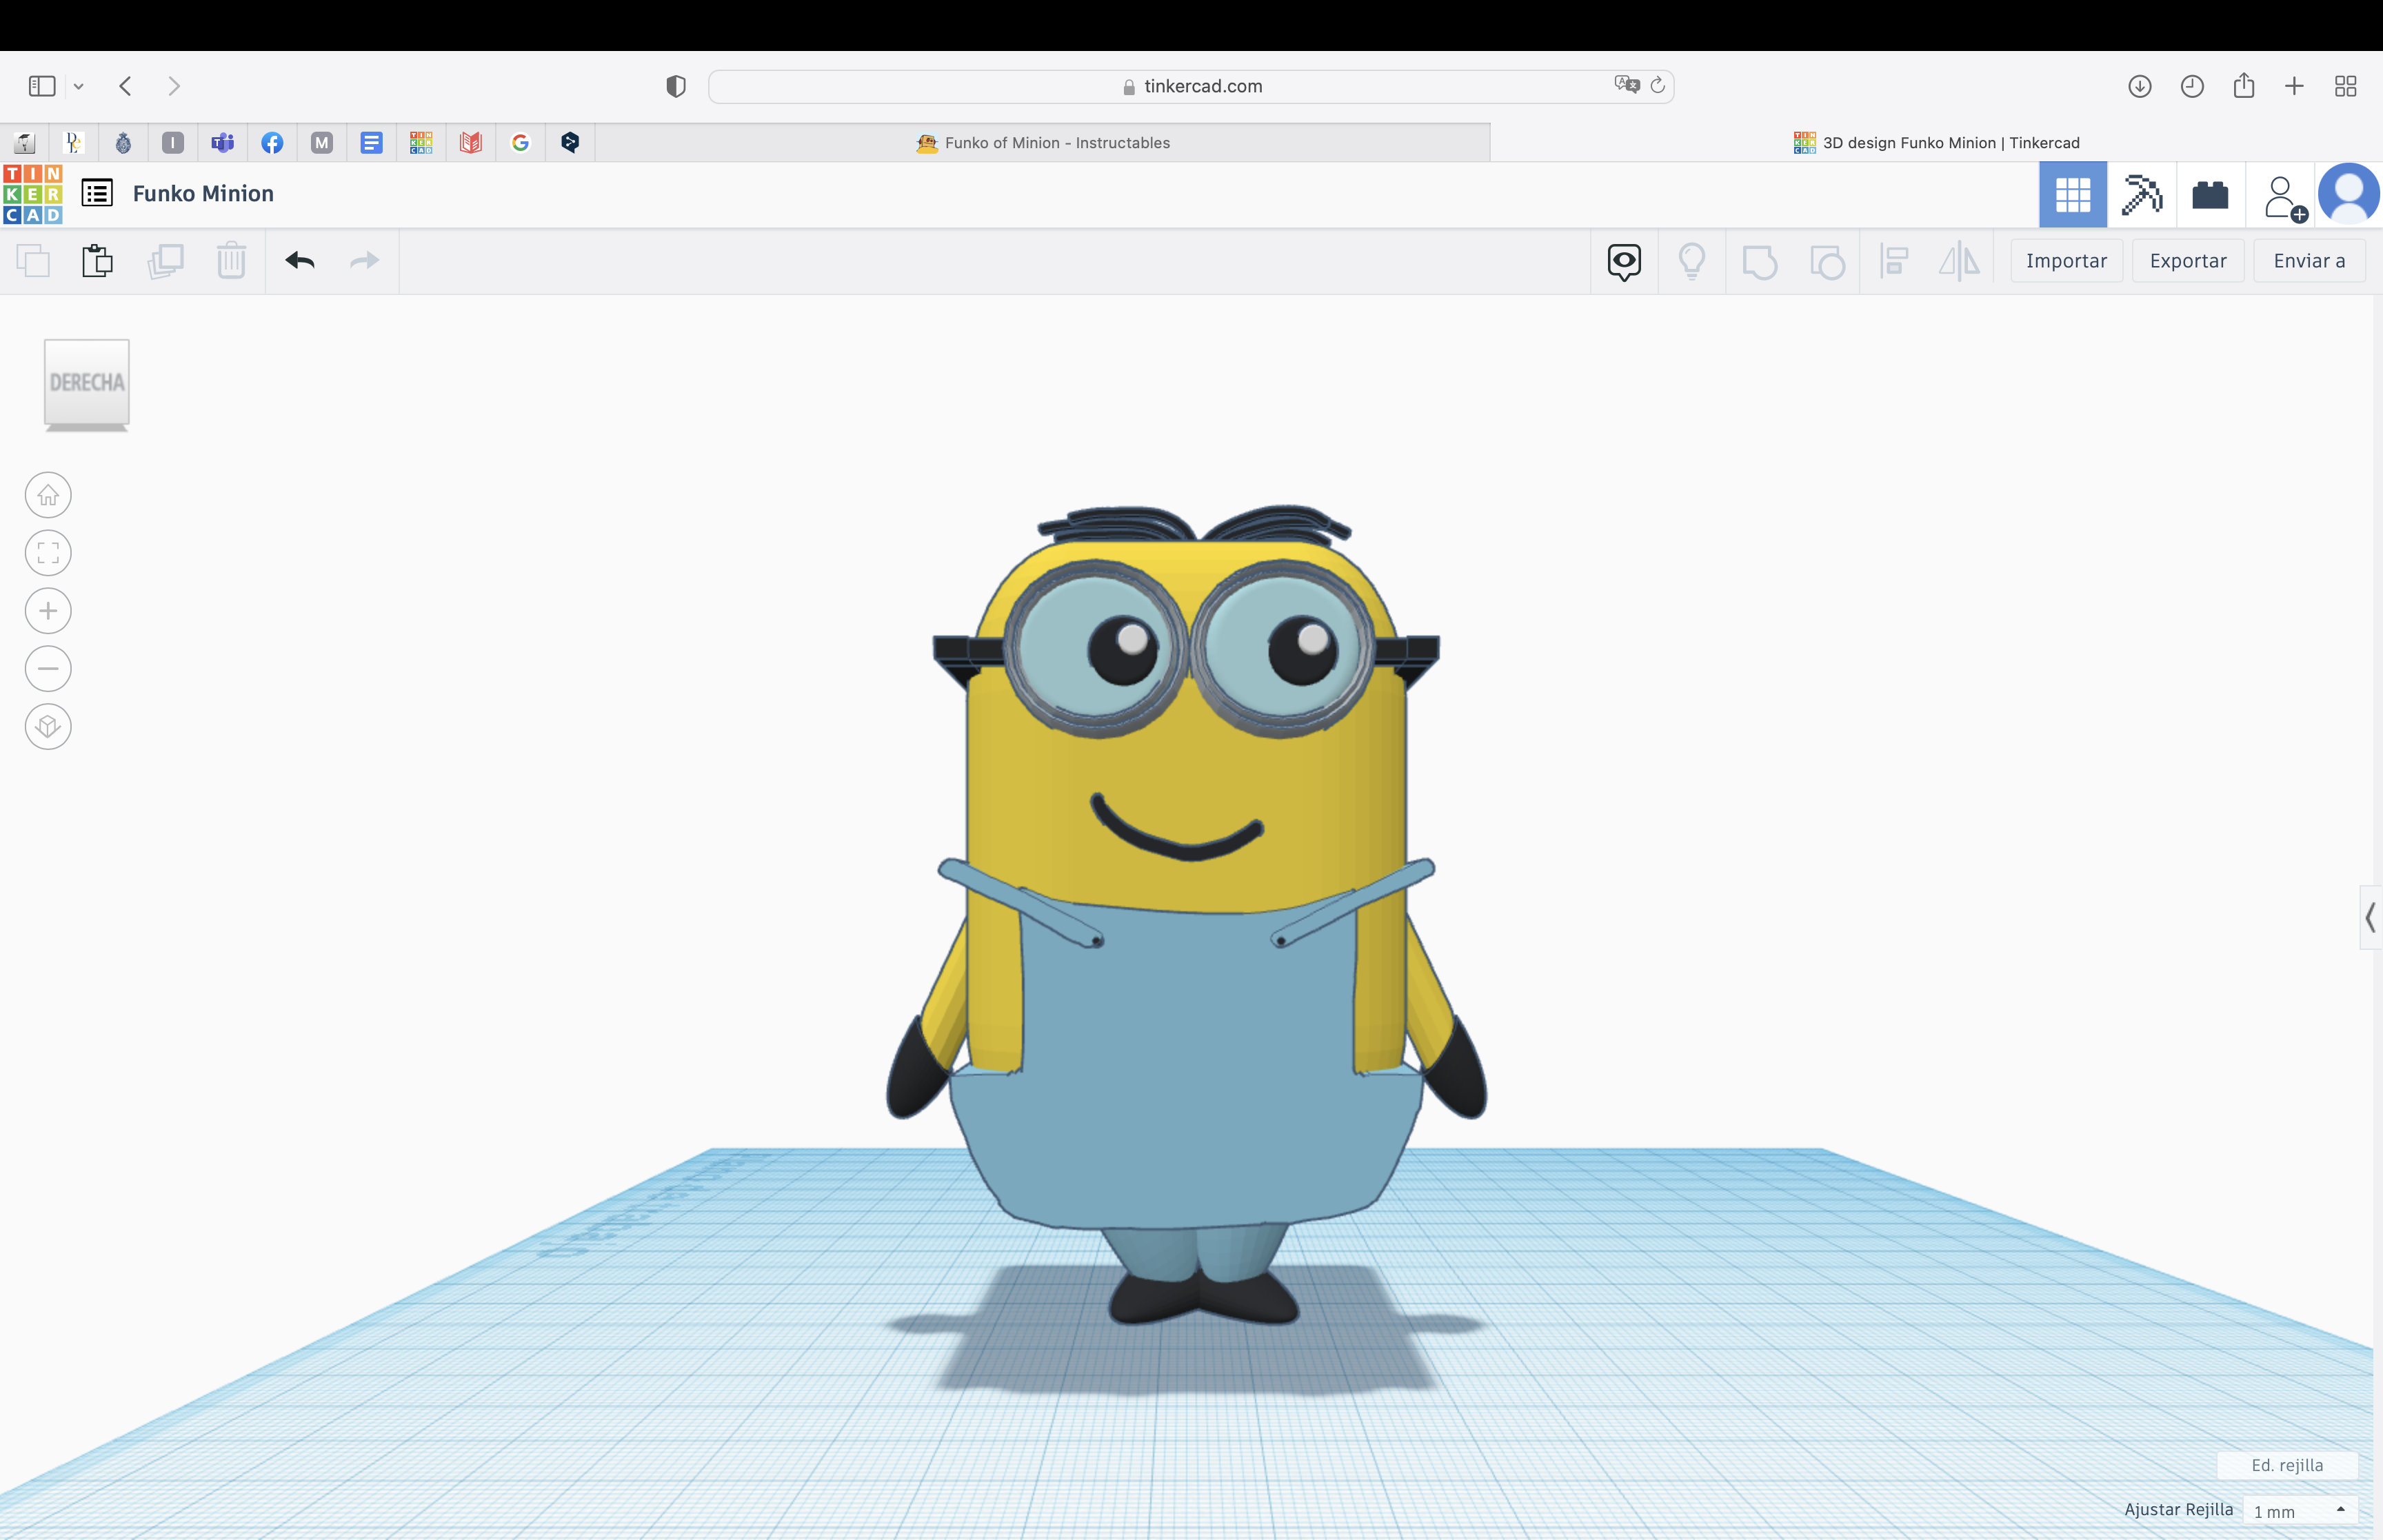Image resolution: width=2383 pixels, height=1540 pixels.
Task: Open the notes tool icon
Action: pyautogui.click(x=1624, y=262)
